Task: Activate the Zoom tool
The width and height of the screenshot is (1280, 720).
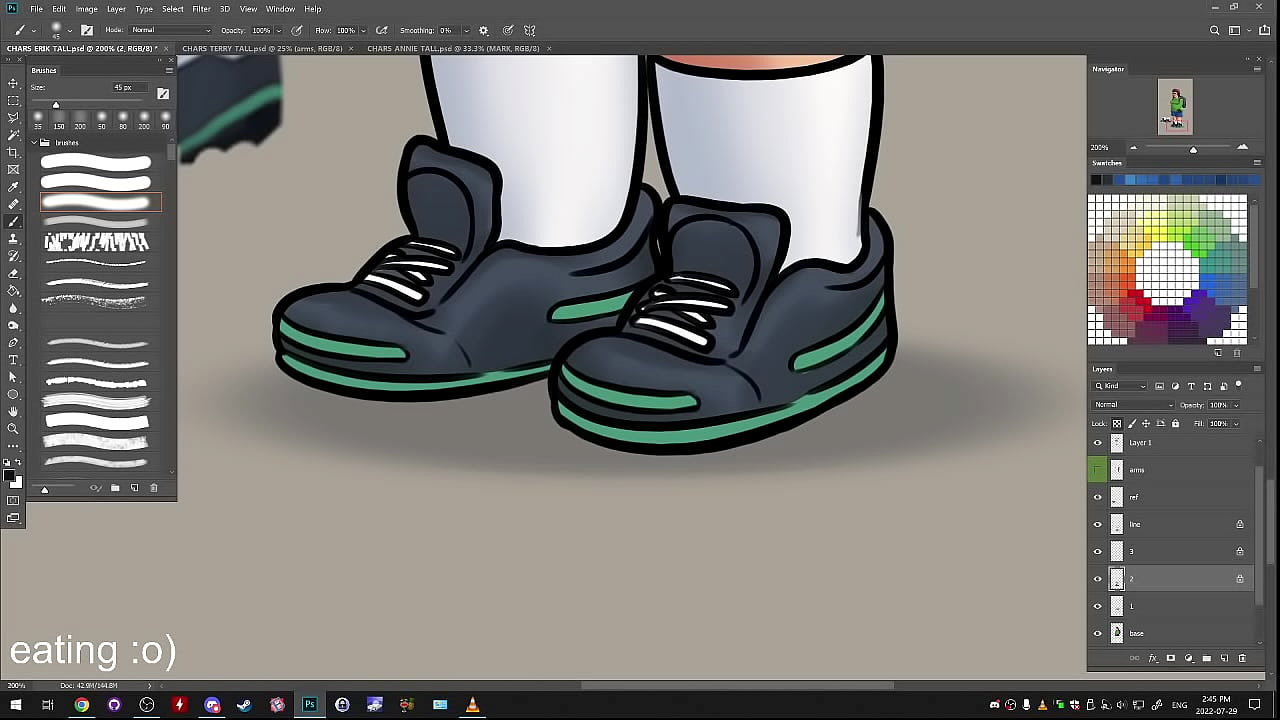Action: (x=13, y=428)
